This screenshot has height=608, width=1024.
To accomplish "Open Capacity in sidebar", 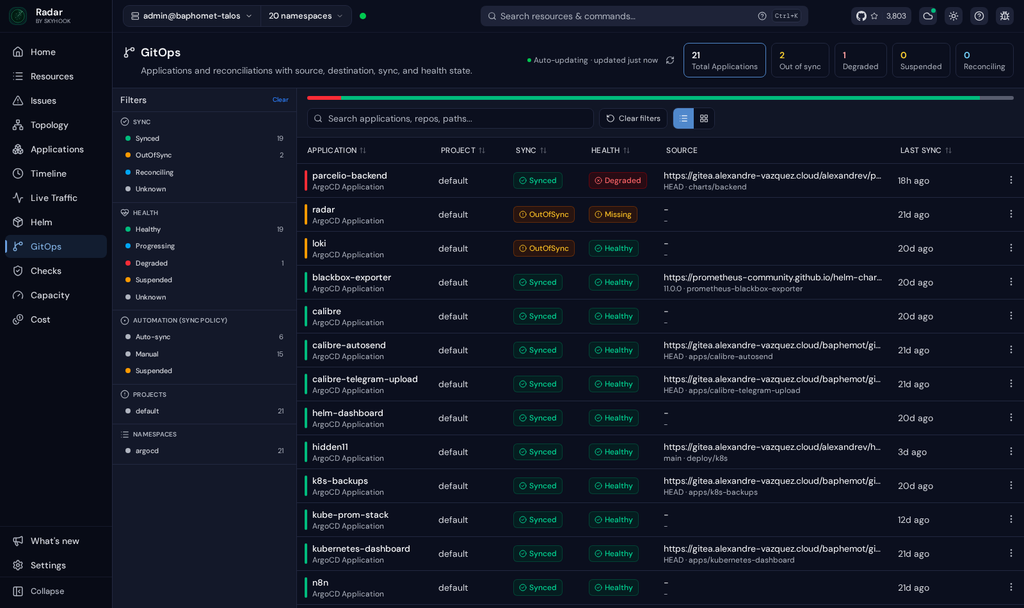I will [x=56, y=295].
